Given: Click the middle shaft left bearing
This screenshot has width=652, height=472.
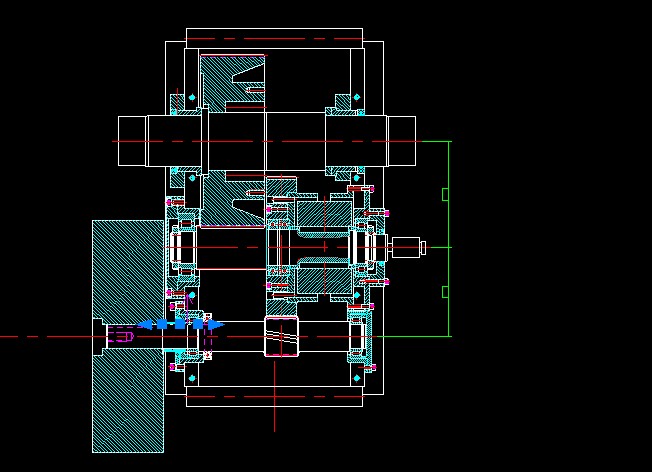Looking at the screenshot, I should point(182,246).
